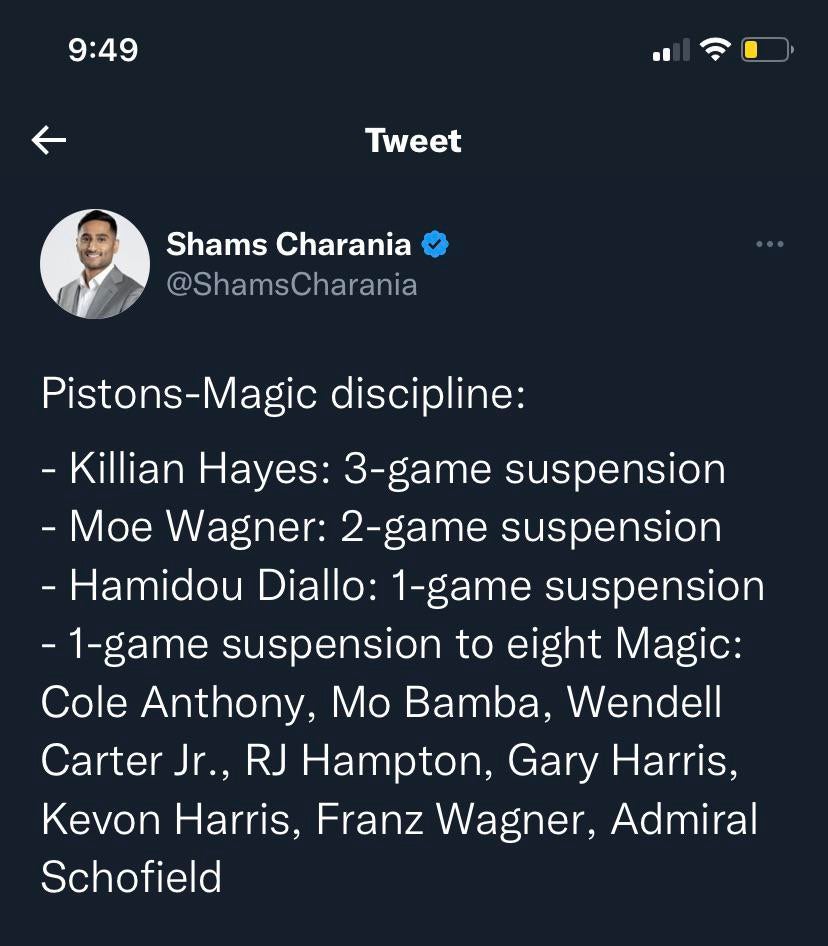The image size is (828, 946).
Task: Tap the back arrow to leave tweet
Action: pyautogui.click(x=49, y=141)
